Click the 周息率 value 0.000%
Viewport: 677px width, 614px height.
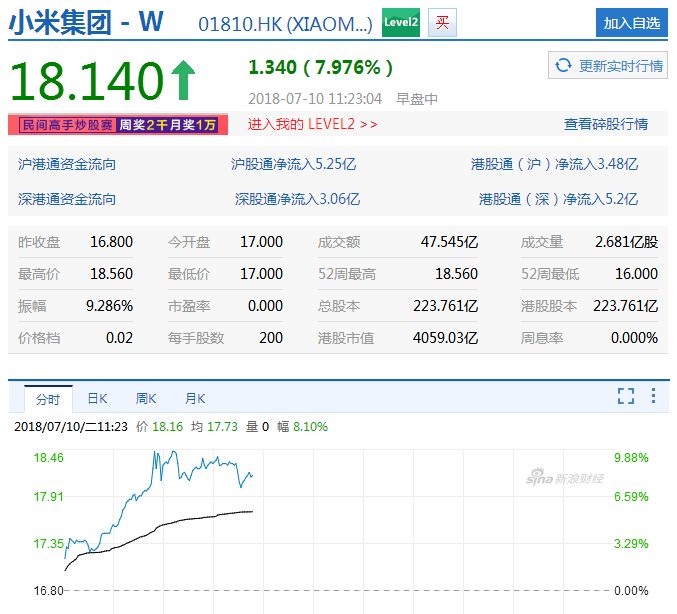tap(634, 338)
